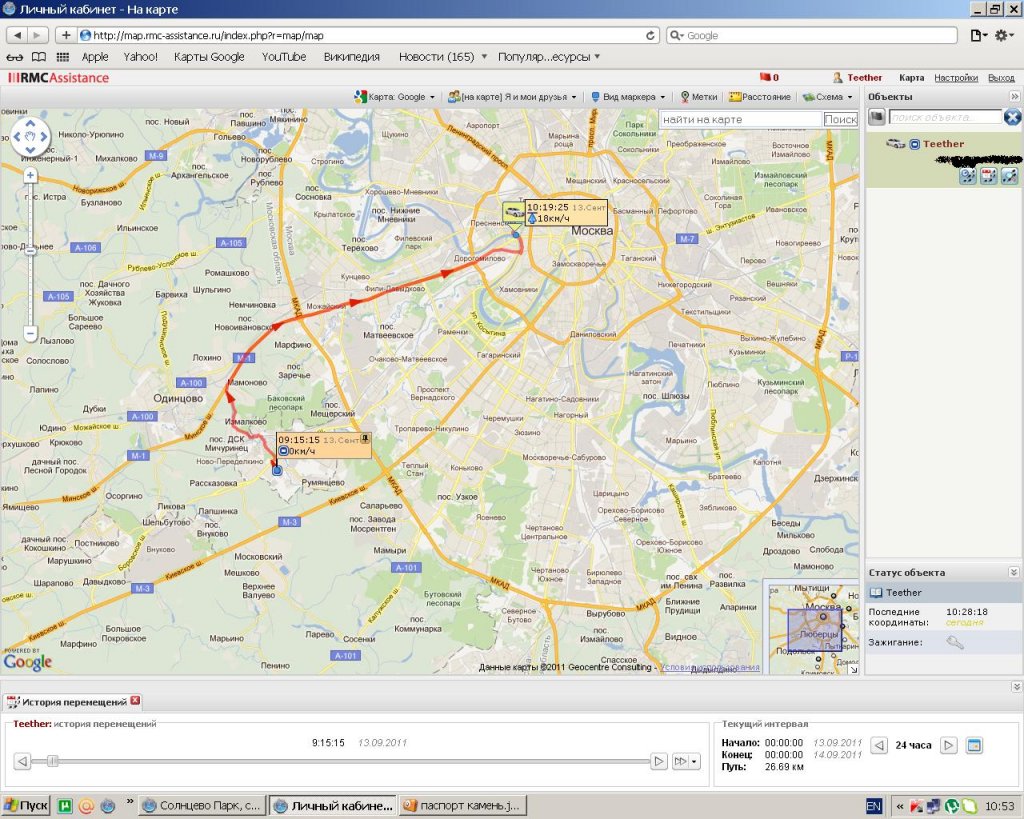Click the Поиск map search button
The image size is (1024, 819).
tap(840, 120)
